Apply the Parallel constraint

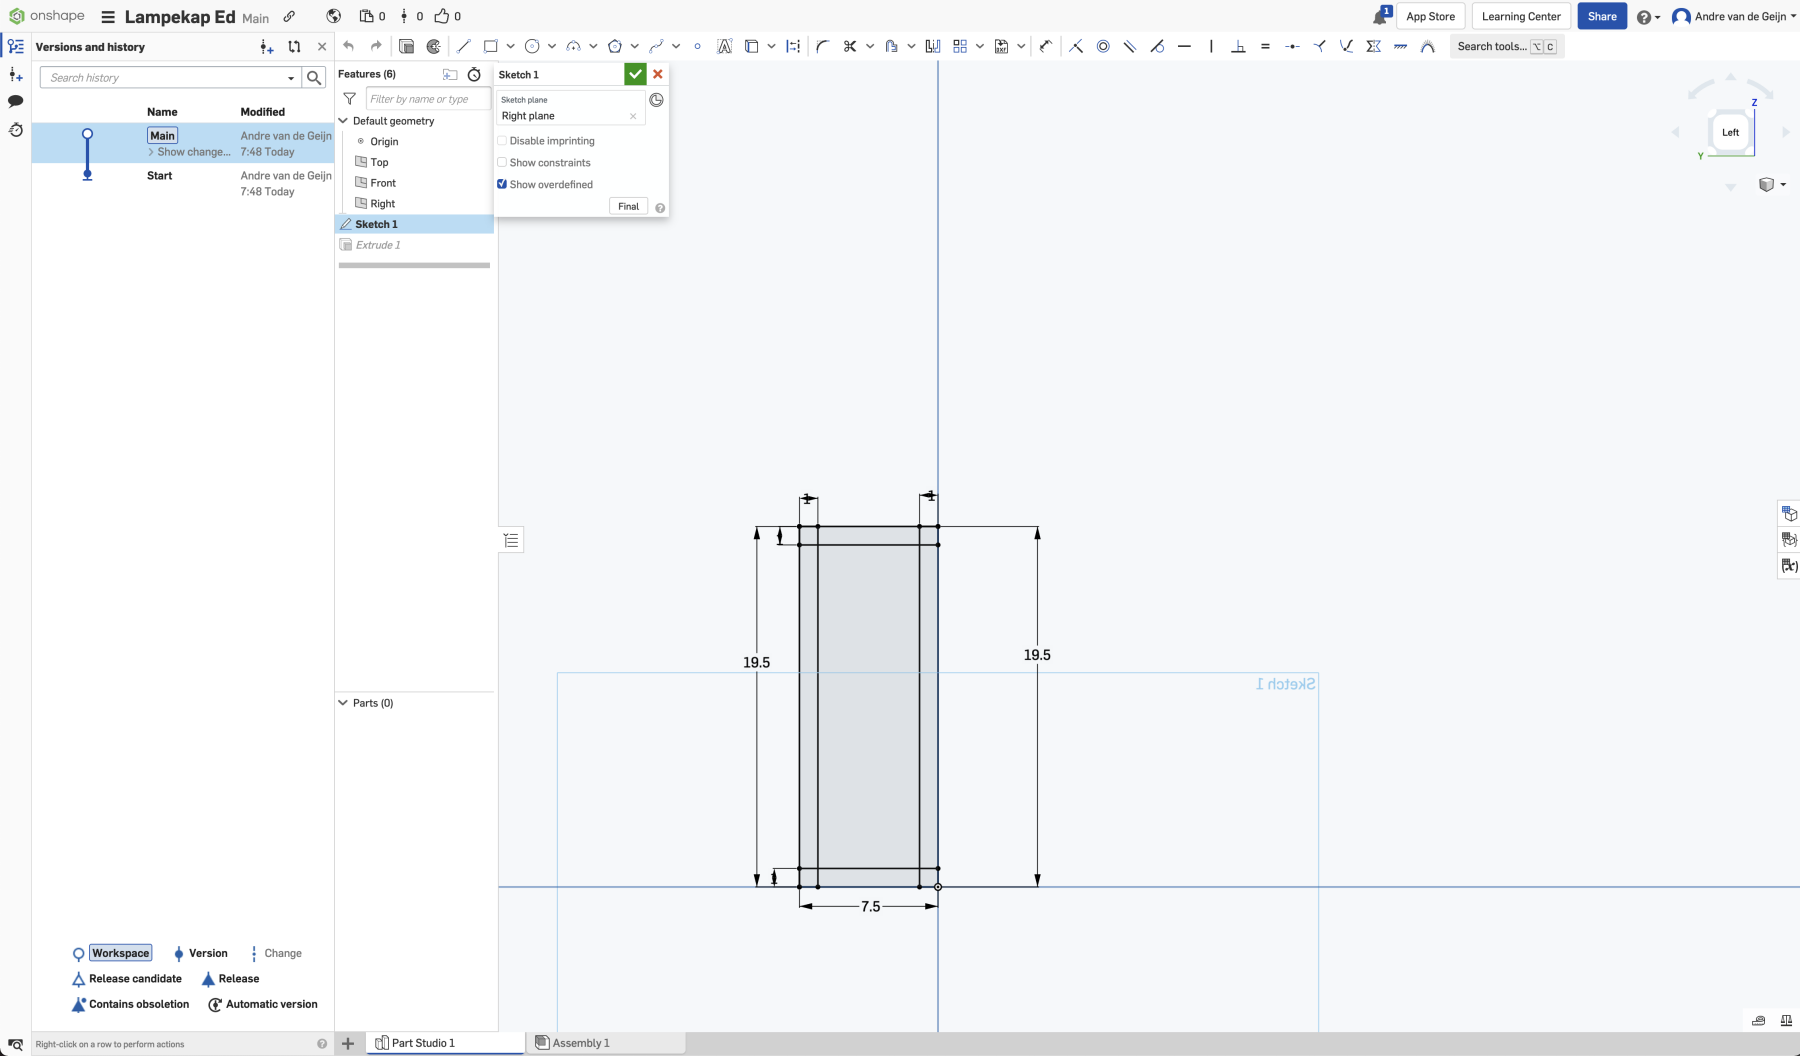1130,46
